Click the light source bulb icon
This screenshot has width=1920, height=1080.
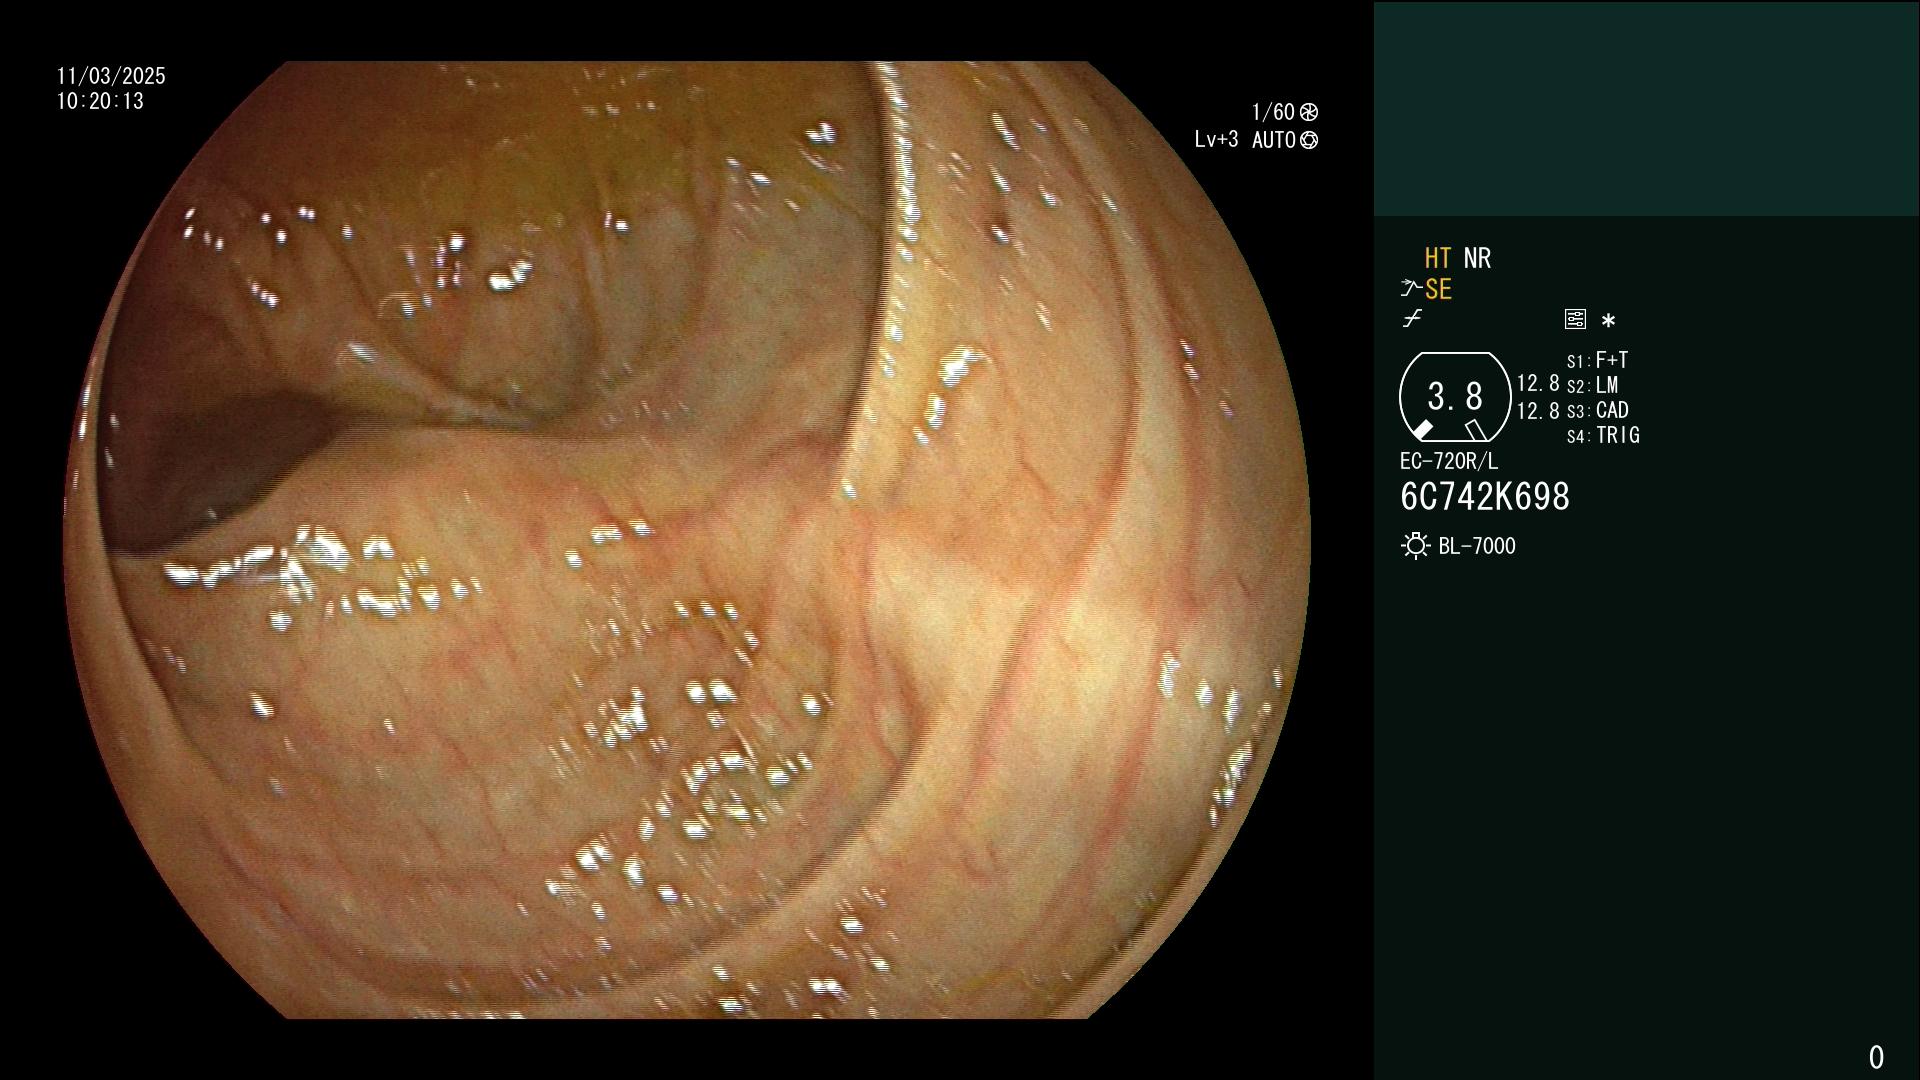click(x=1415, y=546)
